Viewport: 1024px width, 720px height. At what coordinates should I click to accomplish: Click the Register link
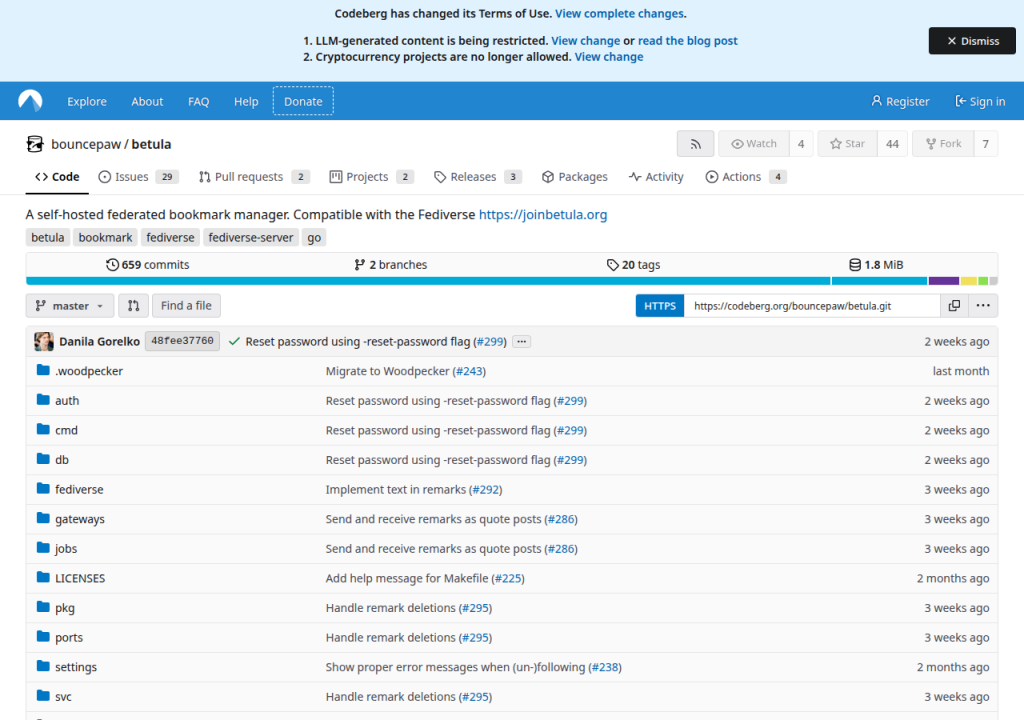[x=900, y=101]
